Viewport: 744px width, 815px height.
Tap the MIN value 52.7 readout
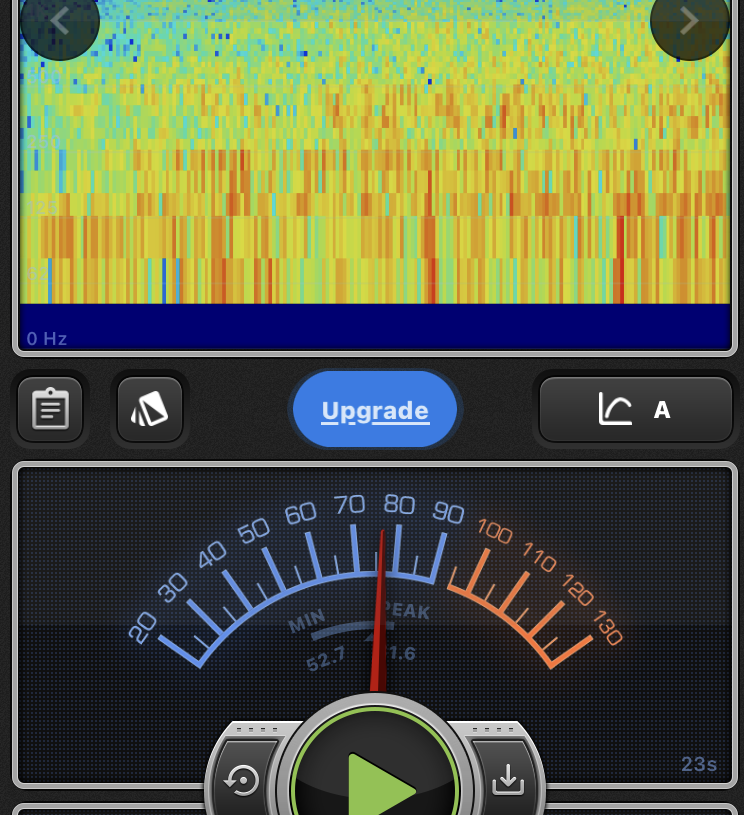(326, 659)
